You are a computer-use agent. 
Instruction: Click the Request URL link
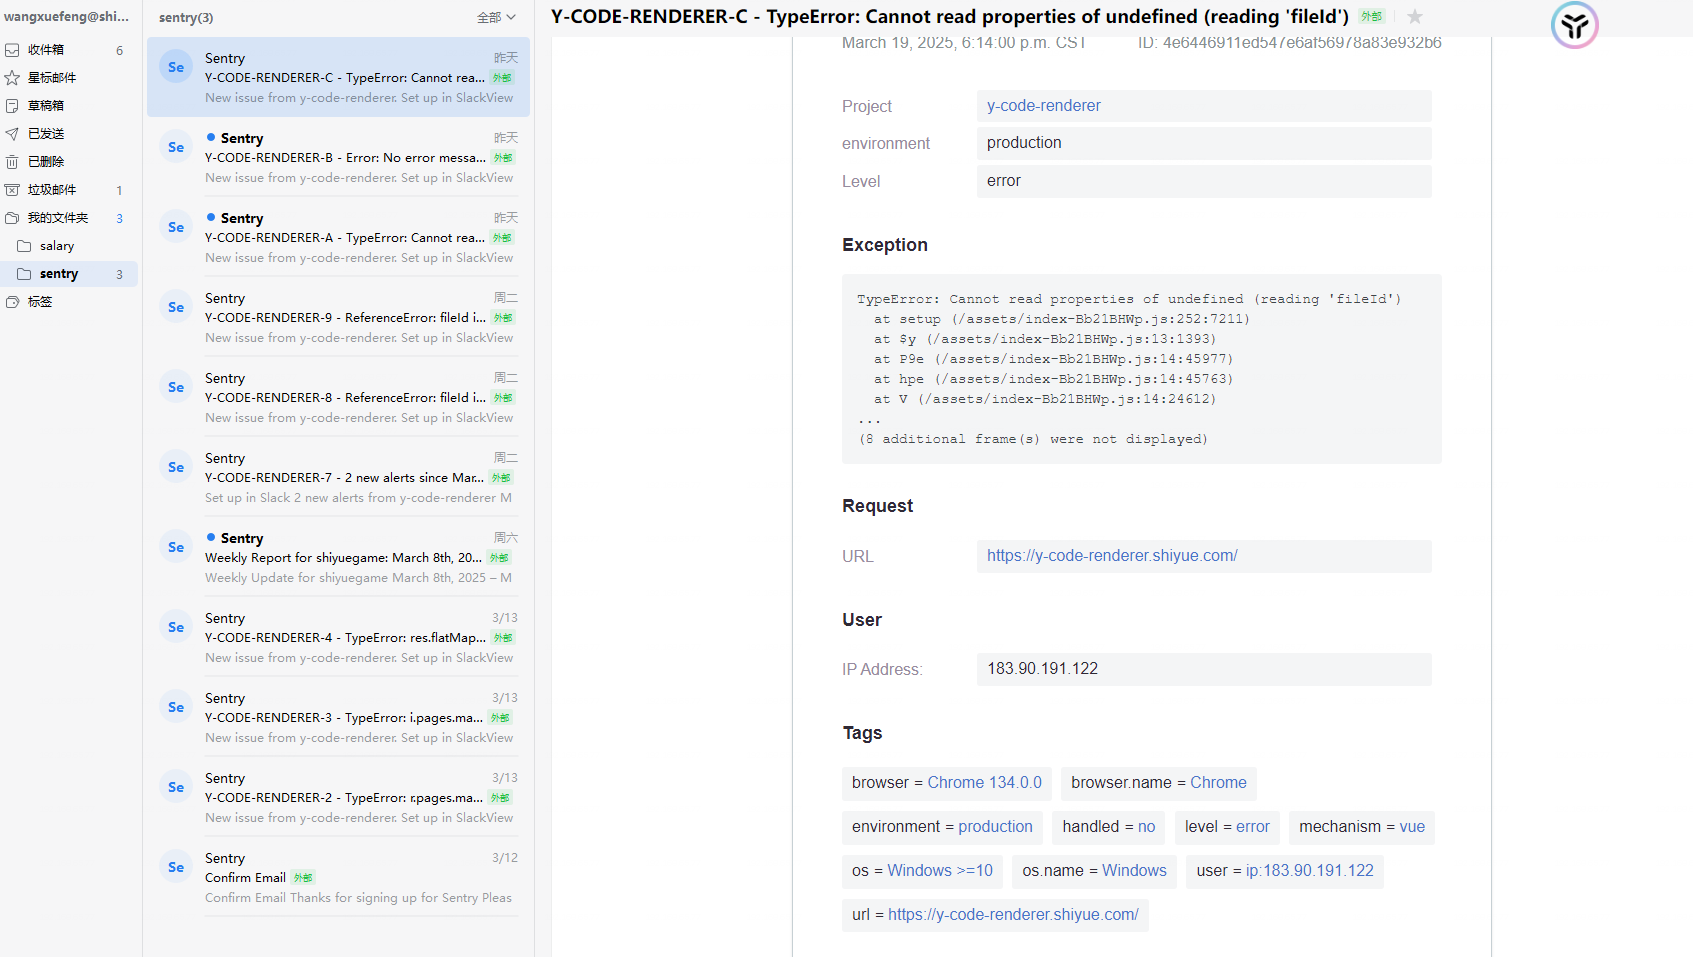click(1111, 556)
